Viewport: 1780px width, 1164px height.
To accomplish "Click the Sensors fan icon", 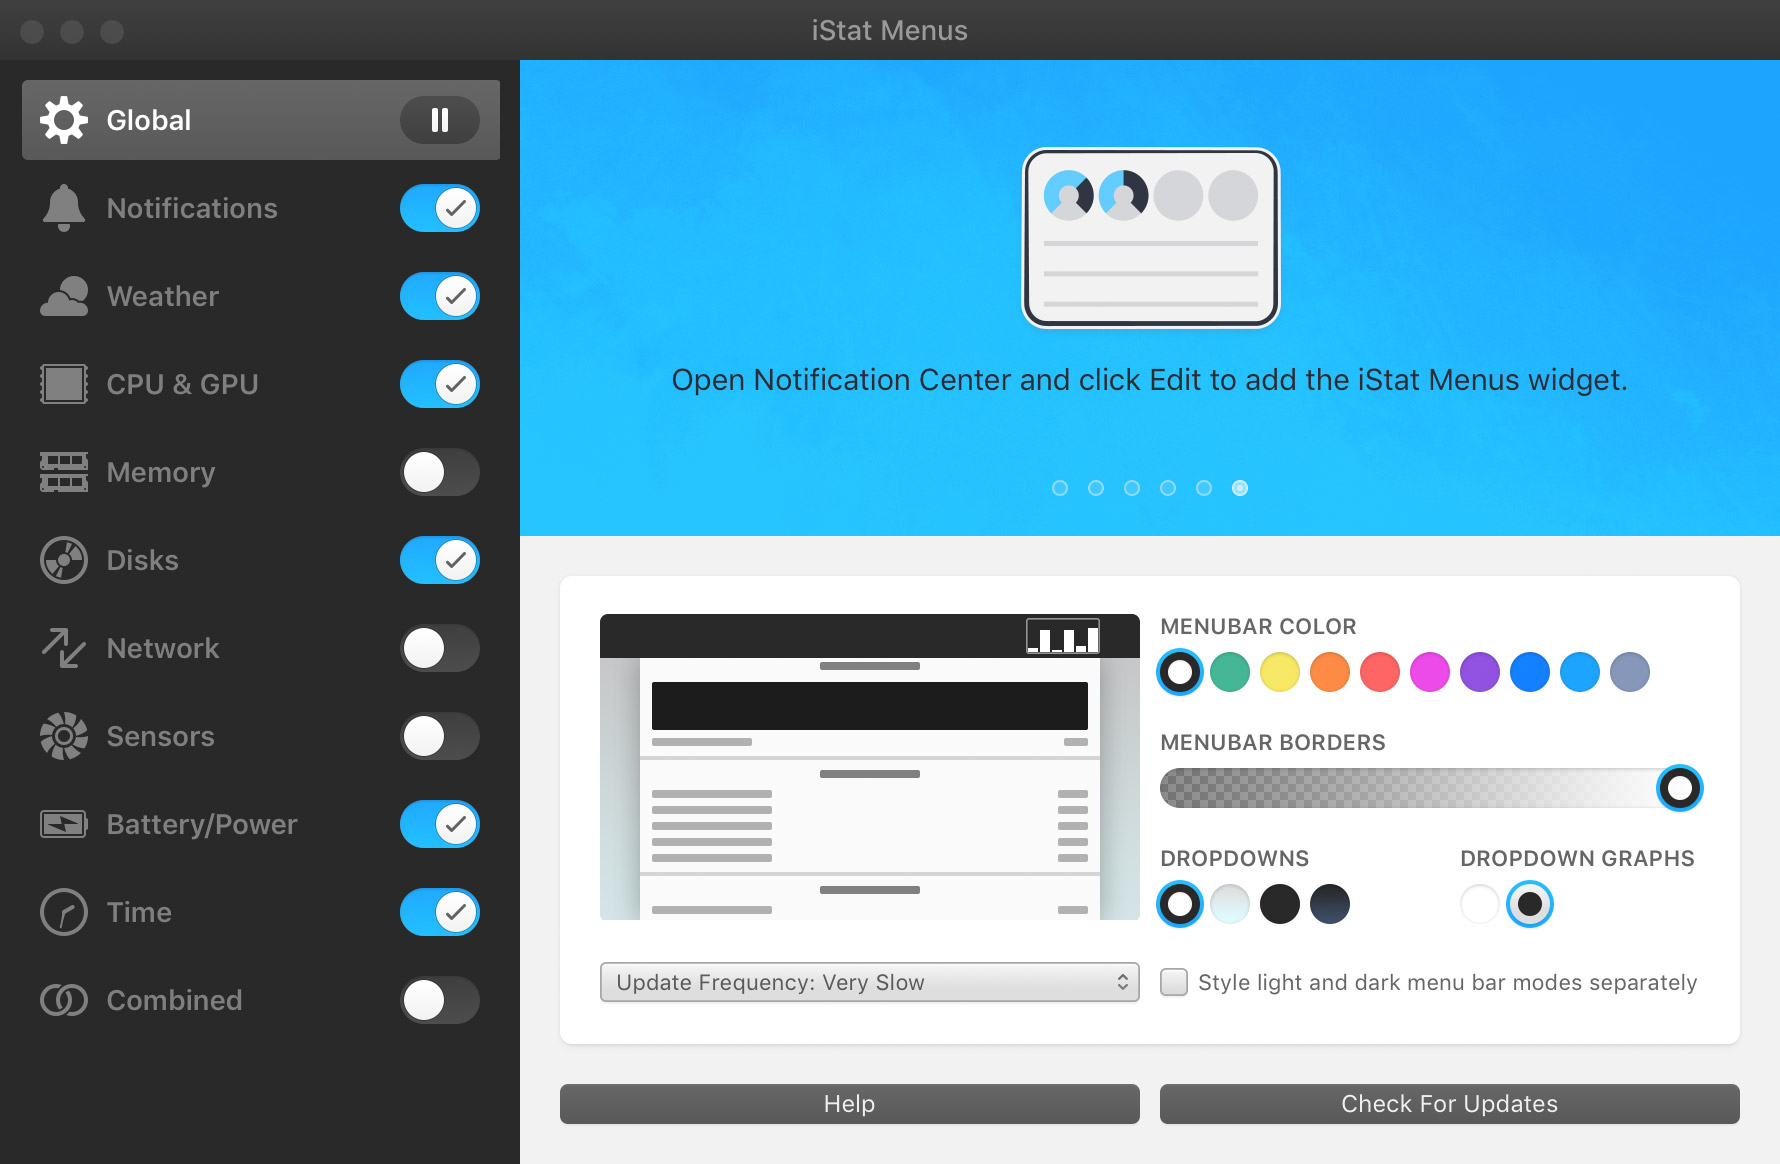I will pos(64,736).
